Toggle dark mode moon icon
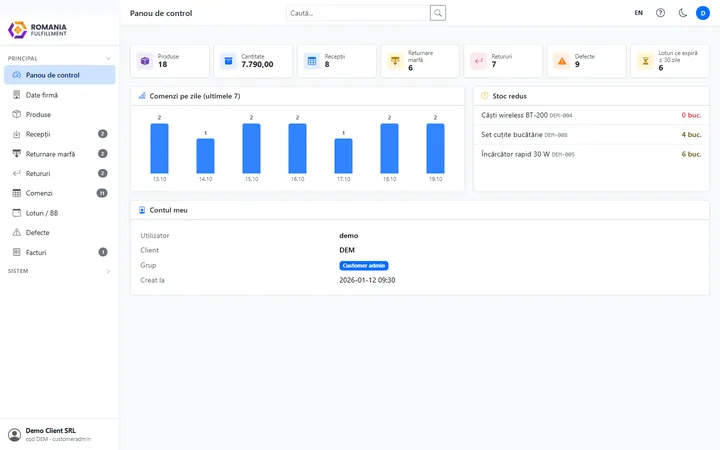720x450 pixels. 682,13
